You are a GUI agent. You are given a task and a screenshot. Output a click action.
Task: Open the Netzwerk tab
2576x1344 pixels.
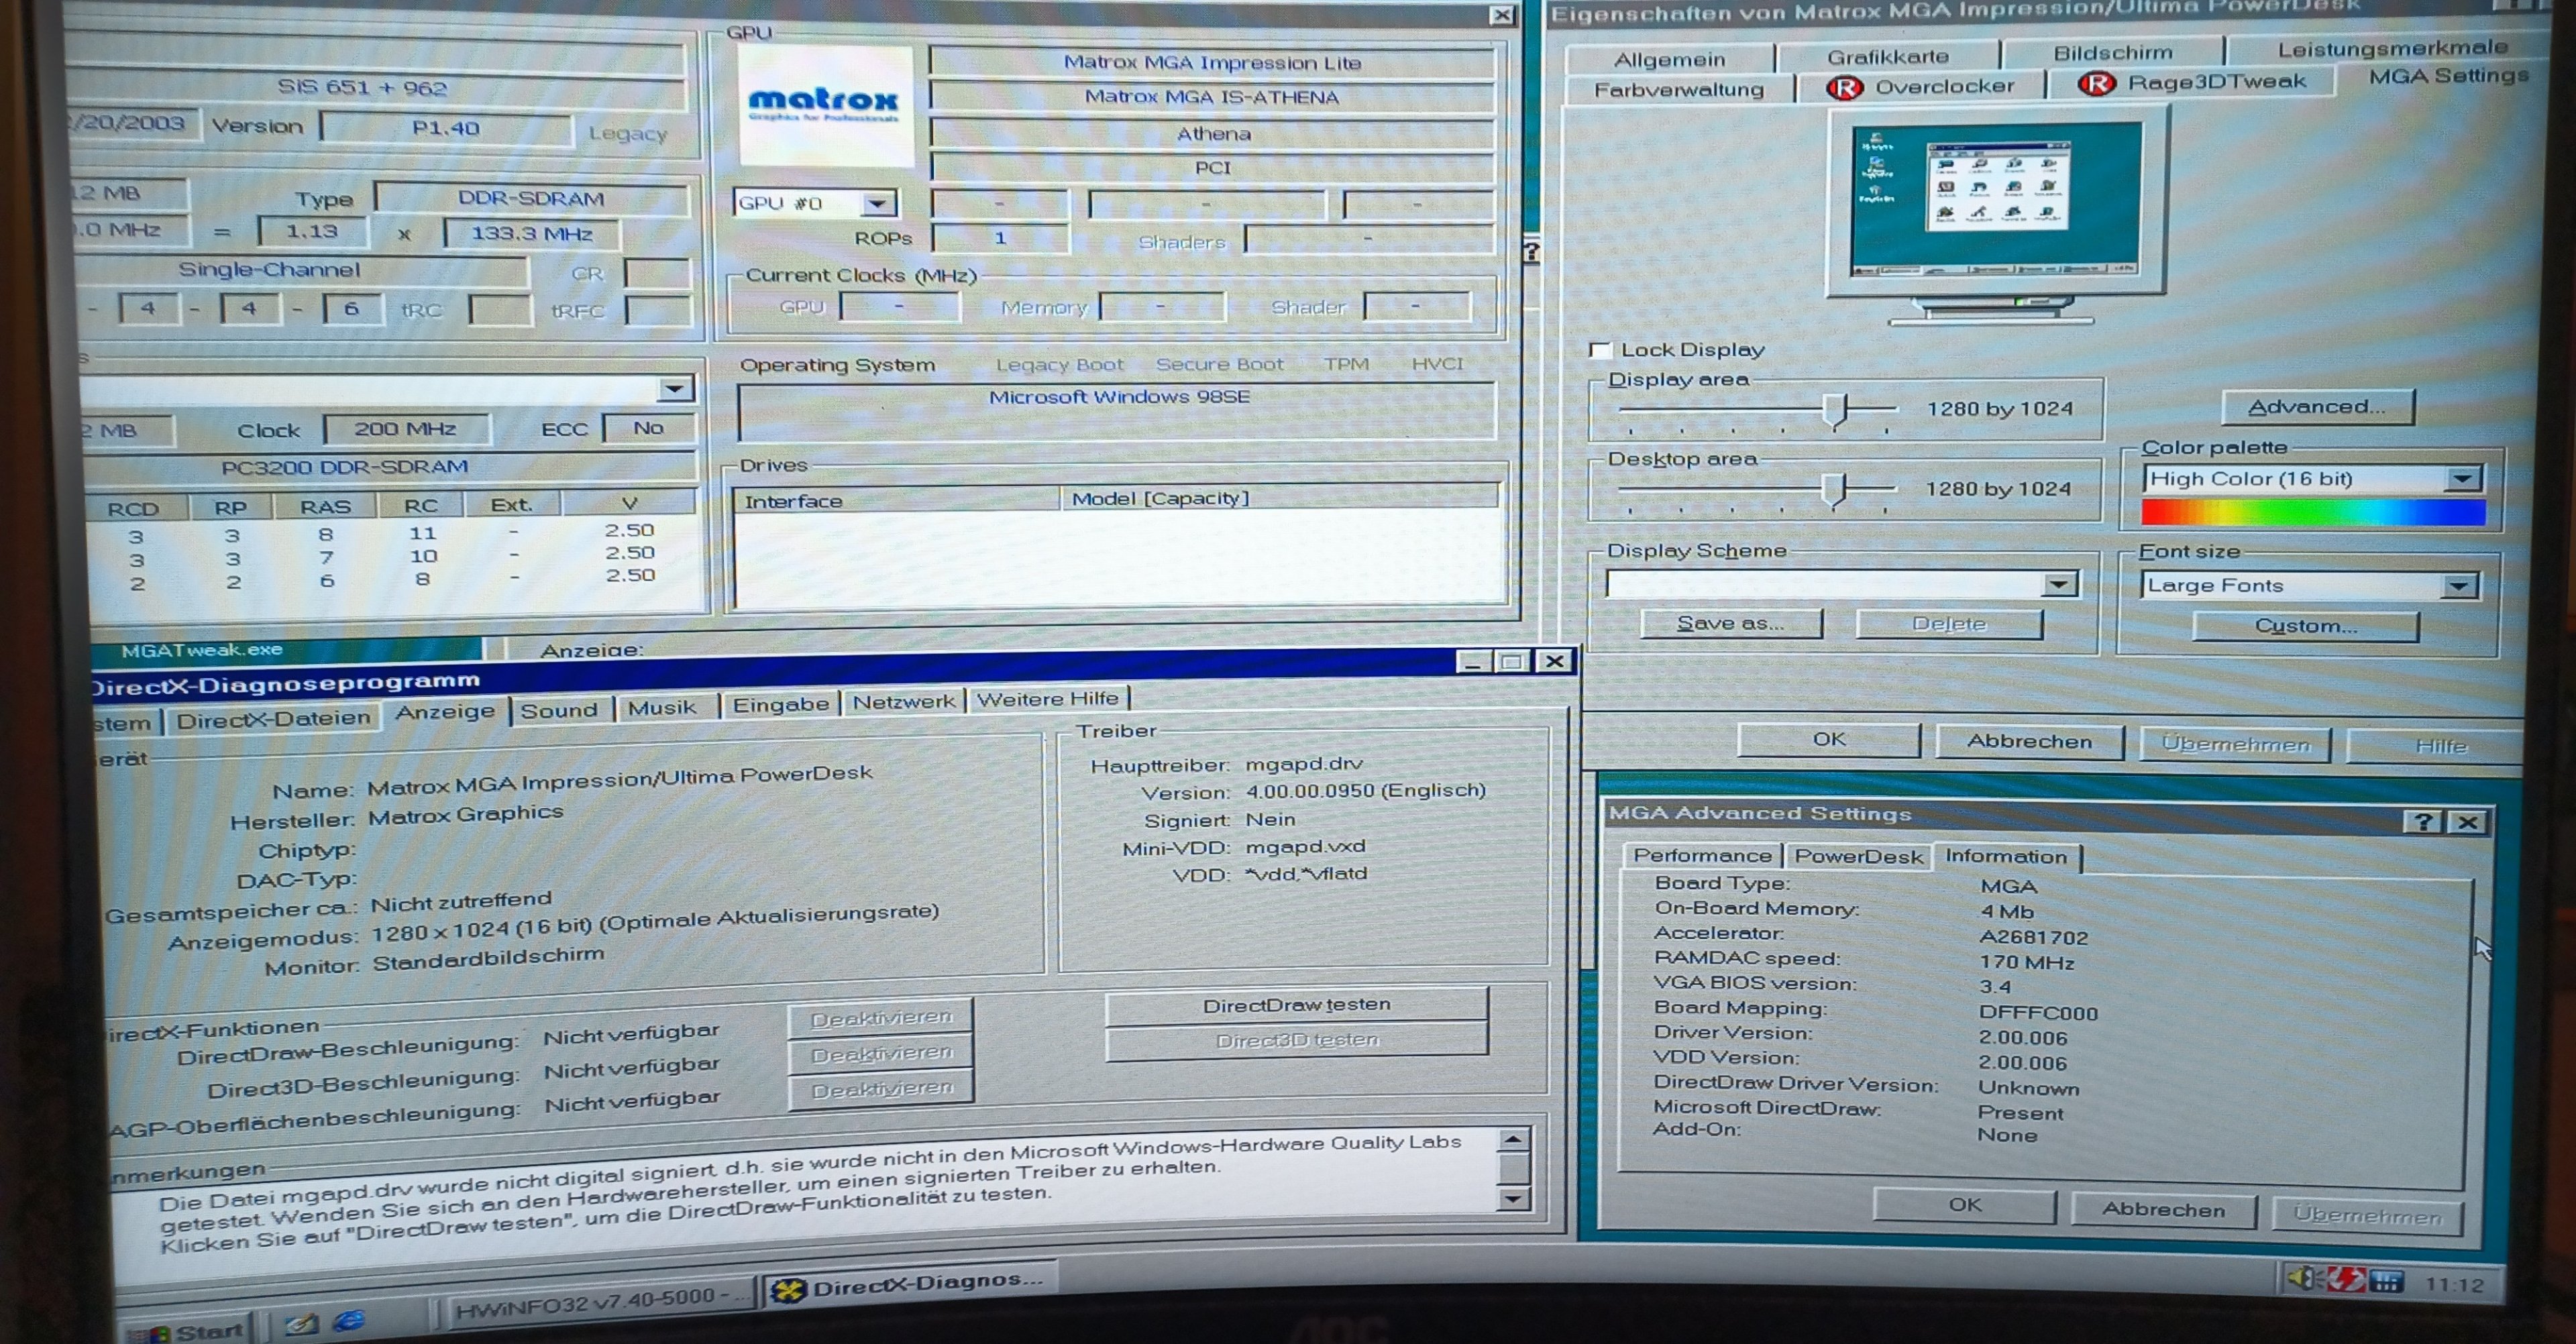(903, 701)
